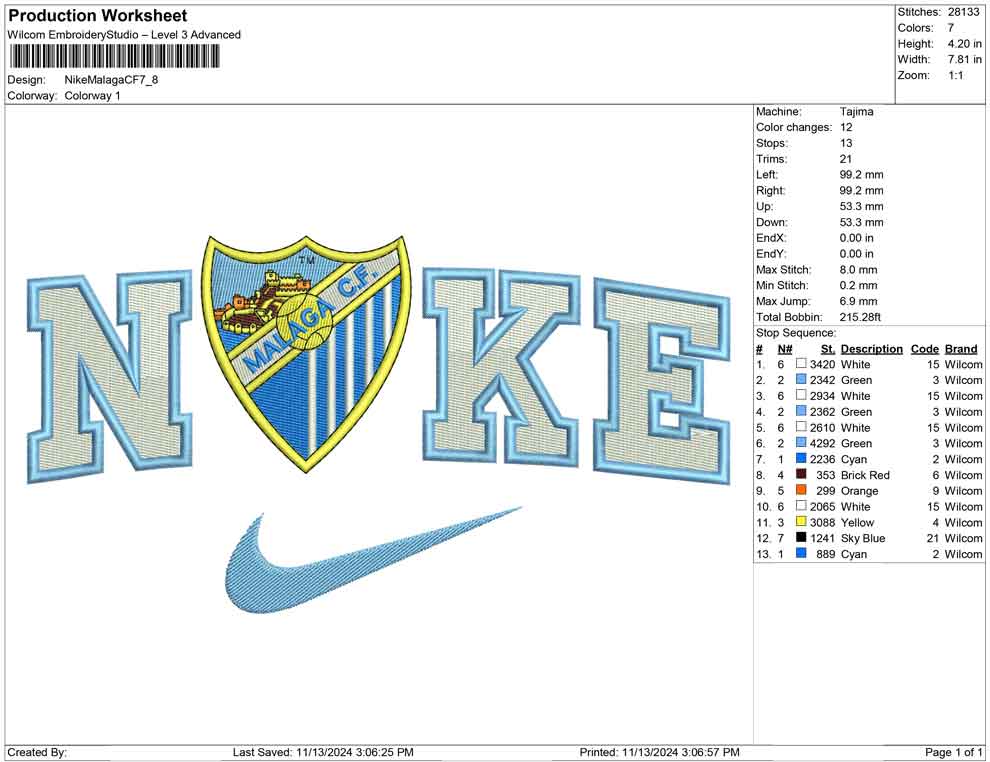Click the Description column header

coord(871,349)
